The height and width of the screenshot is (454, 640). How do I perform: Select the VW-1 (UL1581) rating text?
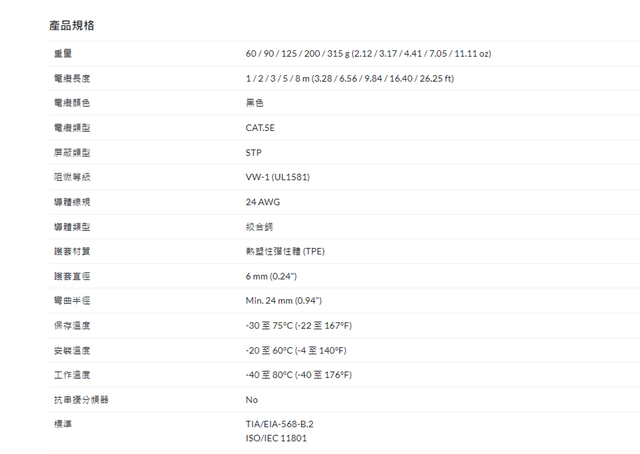pos(278,177)
